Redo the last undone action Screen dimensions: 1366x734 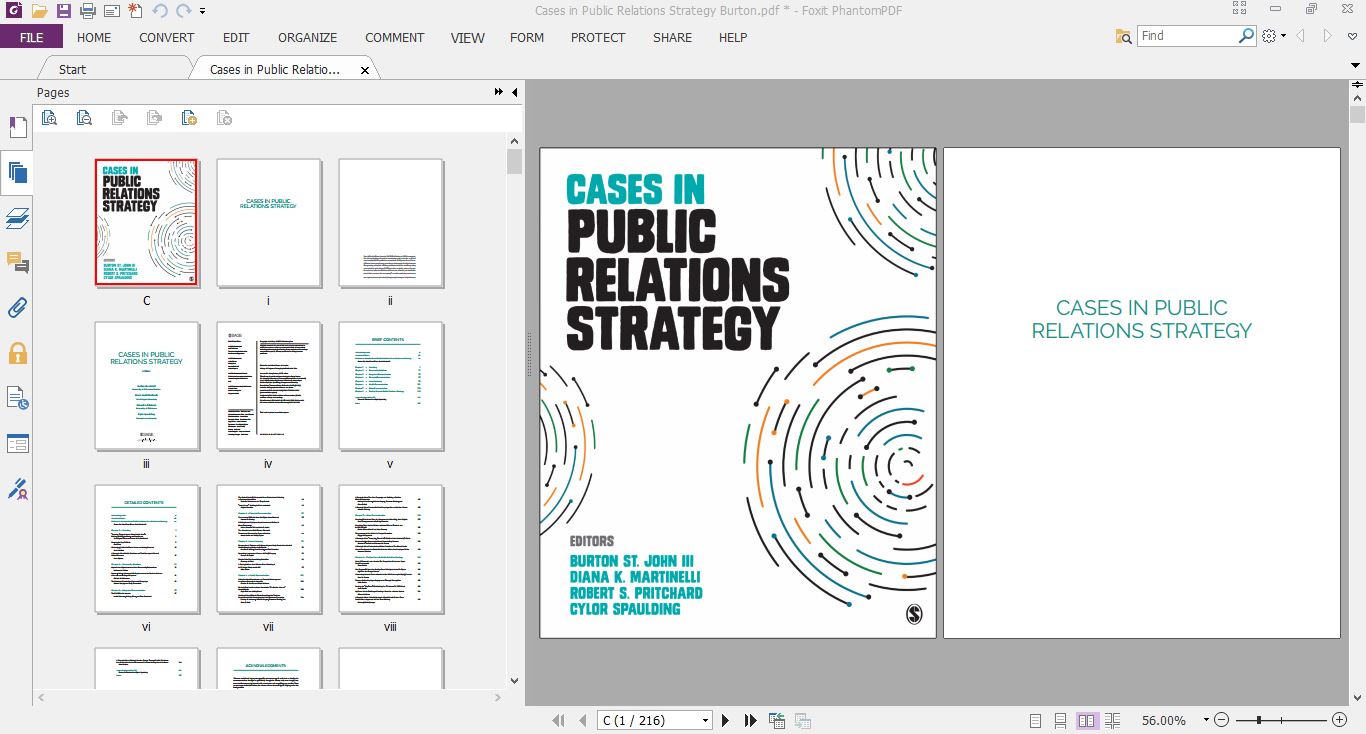click(x=183, y=11)
